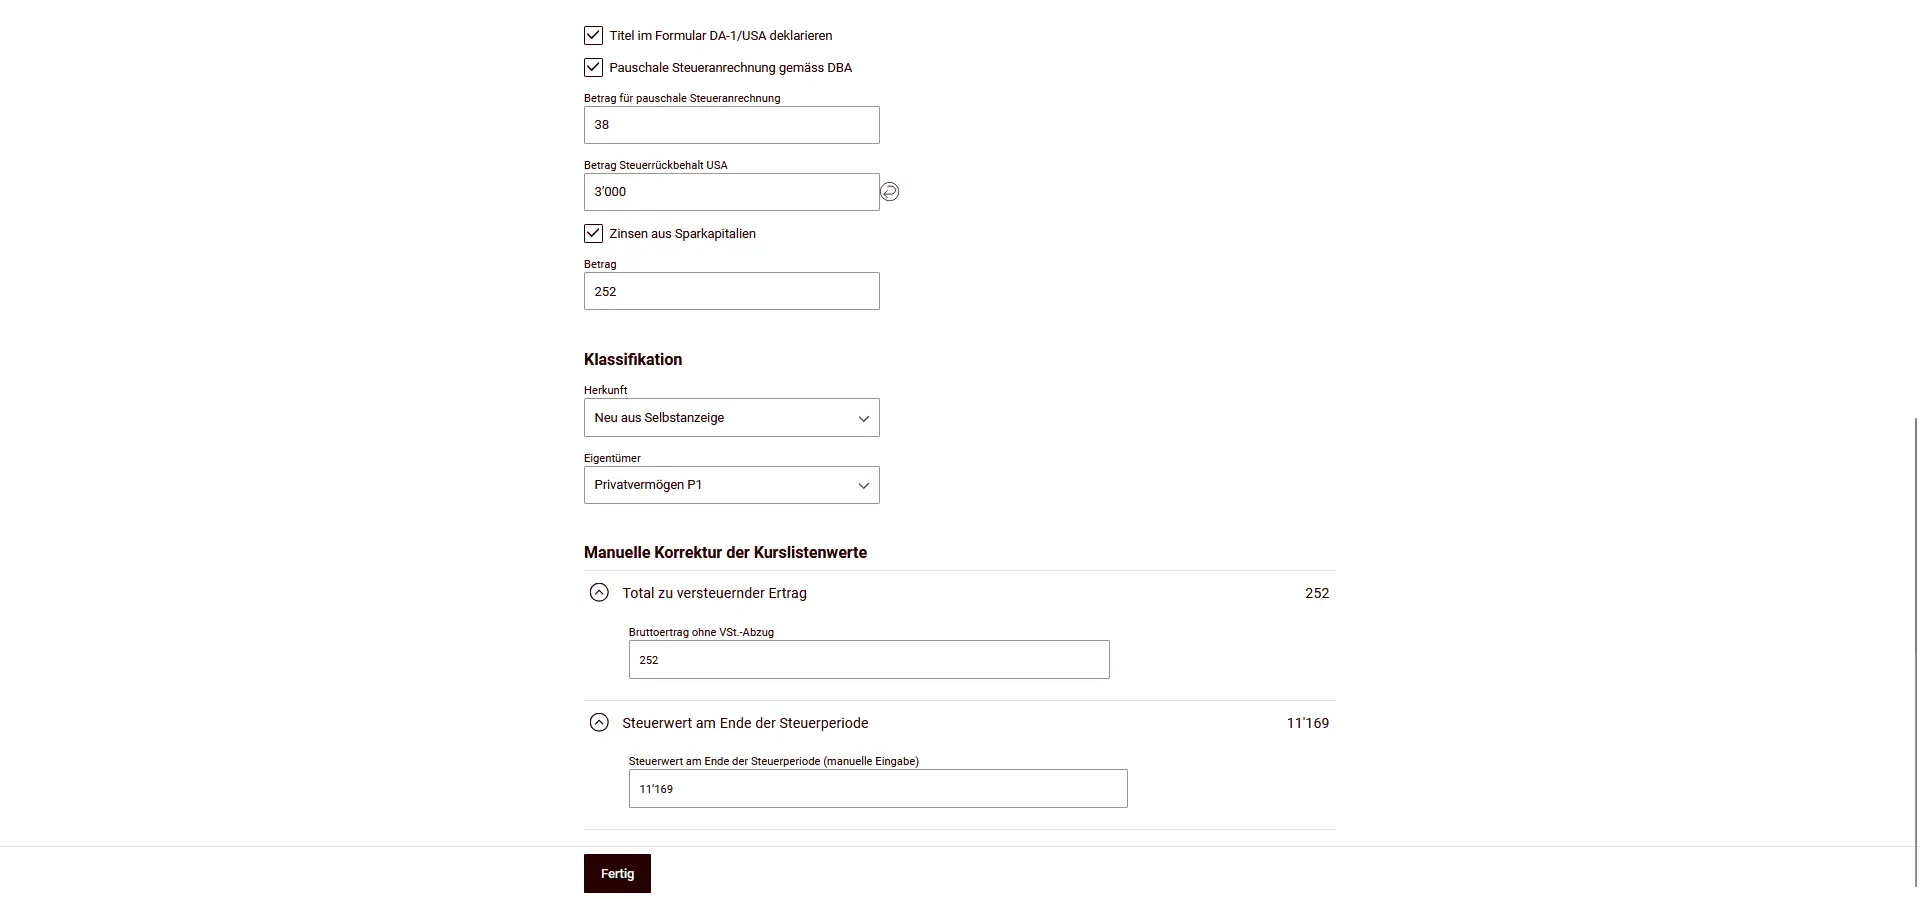This screenshot has width=1920, height=899.
Task: Click the Herkunft dropdown arrow icon
Action: click(x=862, y=418)
